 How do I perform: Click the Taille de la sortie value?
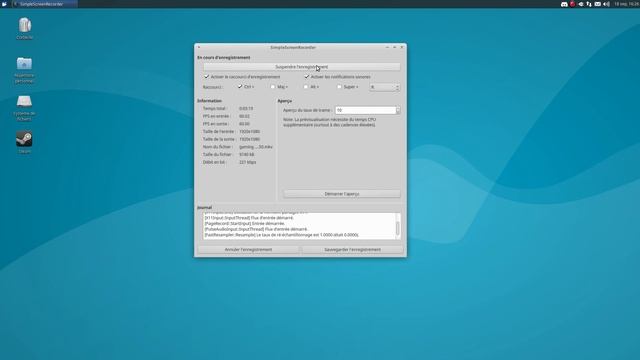tap(249, 139)
